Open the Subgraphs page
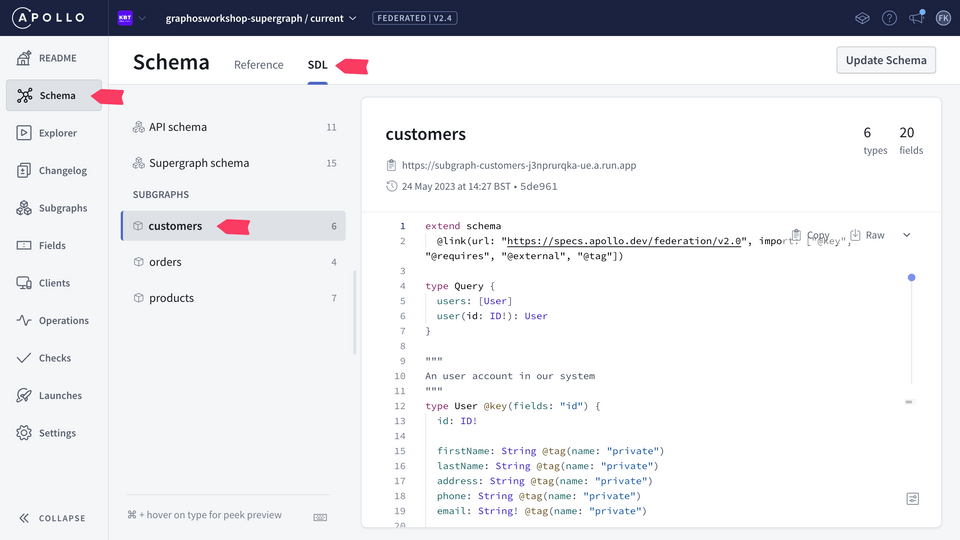Screen dimensions: 960x540 [54, 208]
